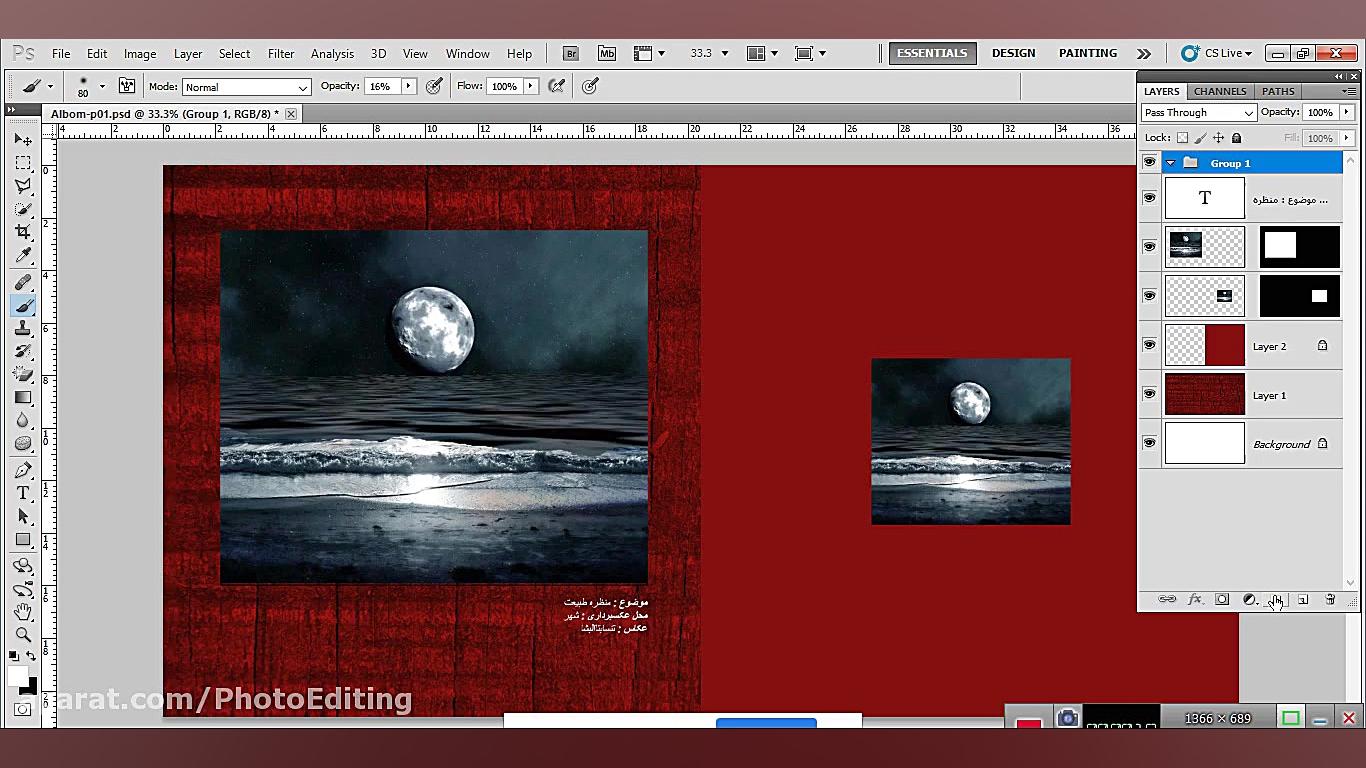Enable airbrush mode in options bar
This screenshot has width=1366, height=768.
[x=557, y=87]
